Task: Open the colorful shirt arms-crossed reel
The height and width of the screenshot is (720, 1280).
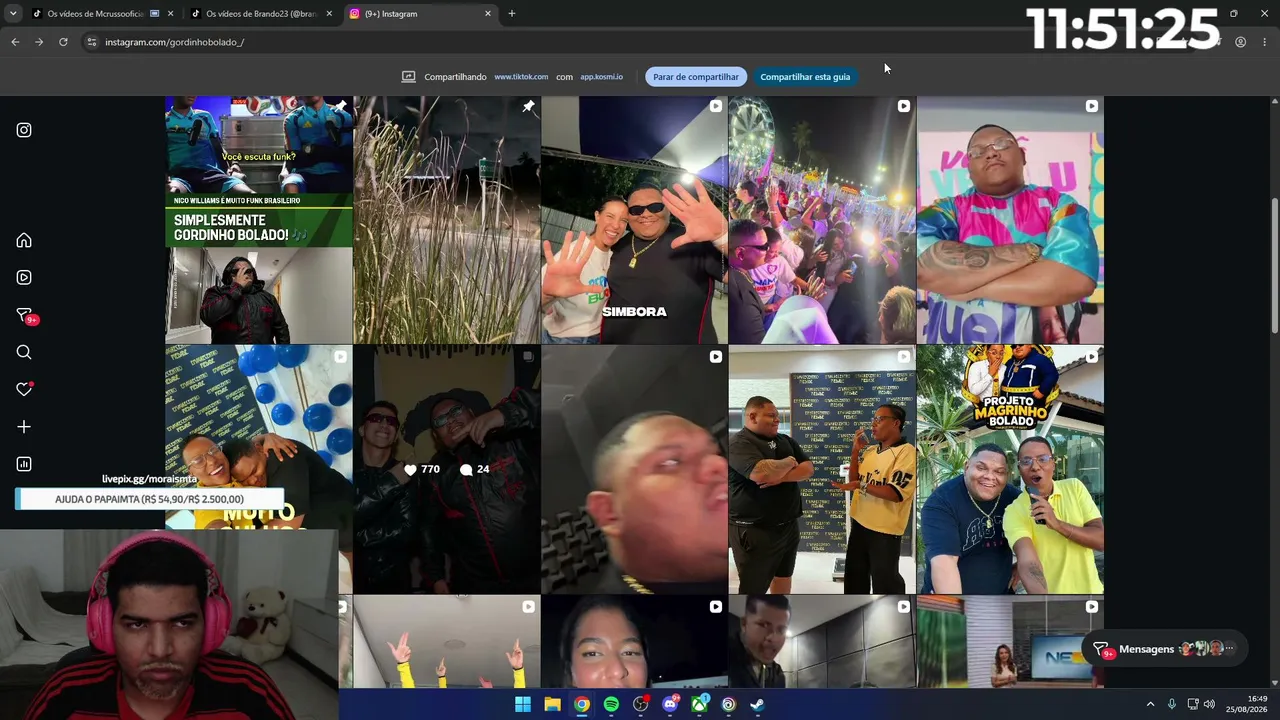Action: coord(1010,220)
